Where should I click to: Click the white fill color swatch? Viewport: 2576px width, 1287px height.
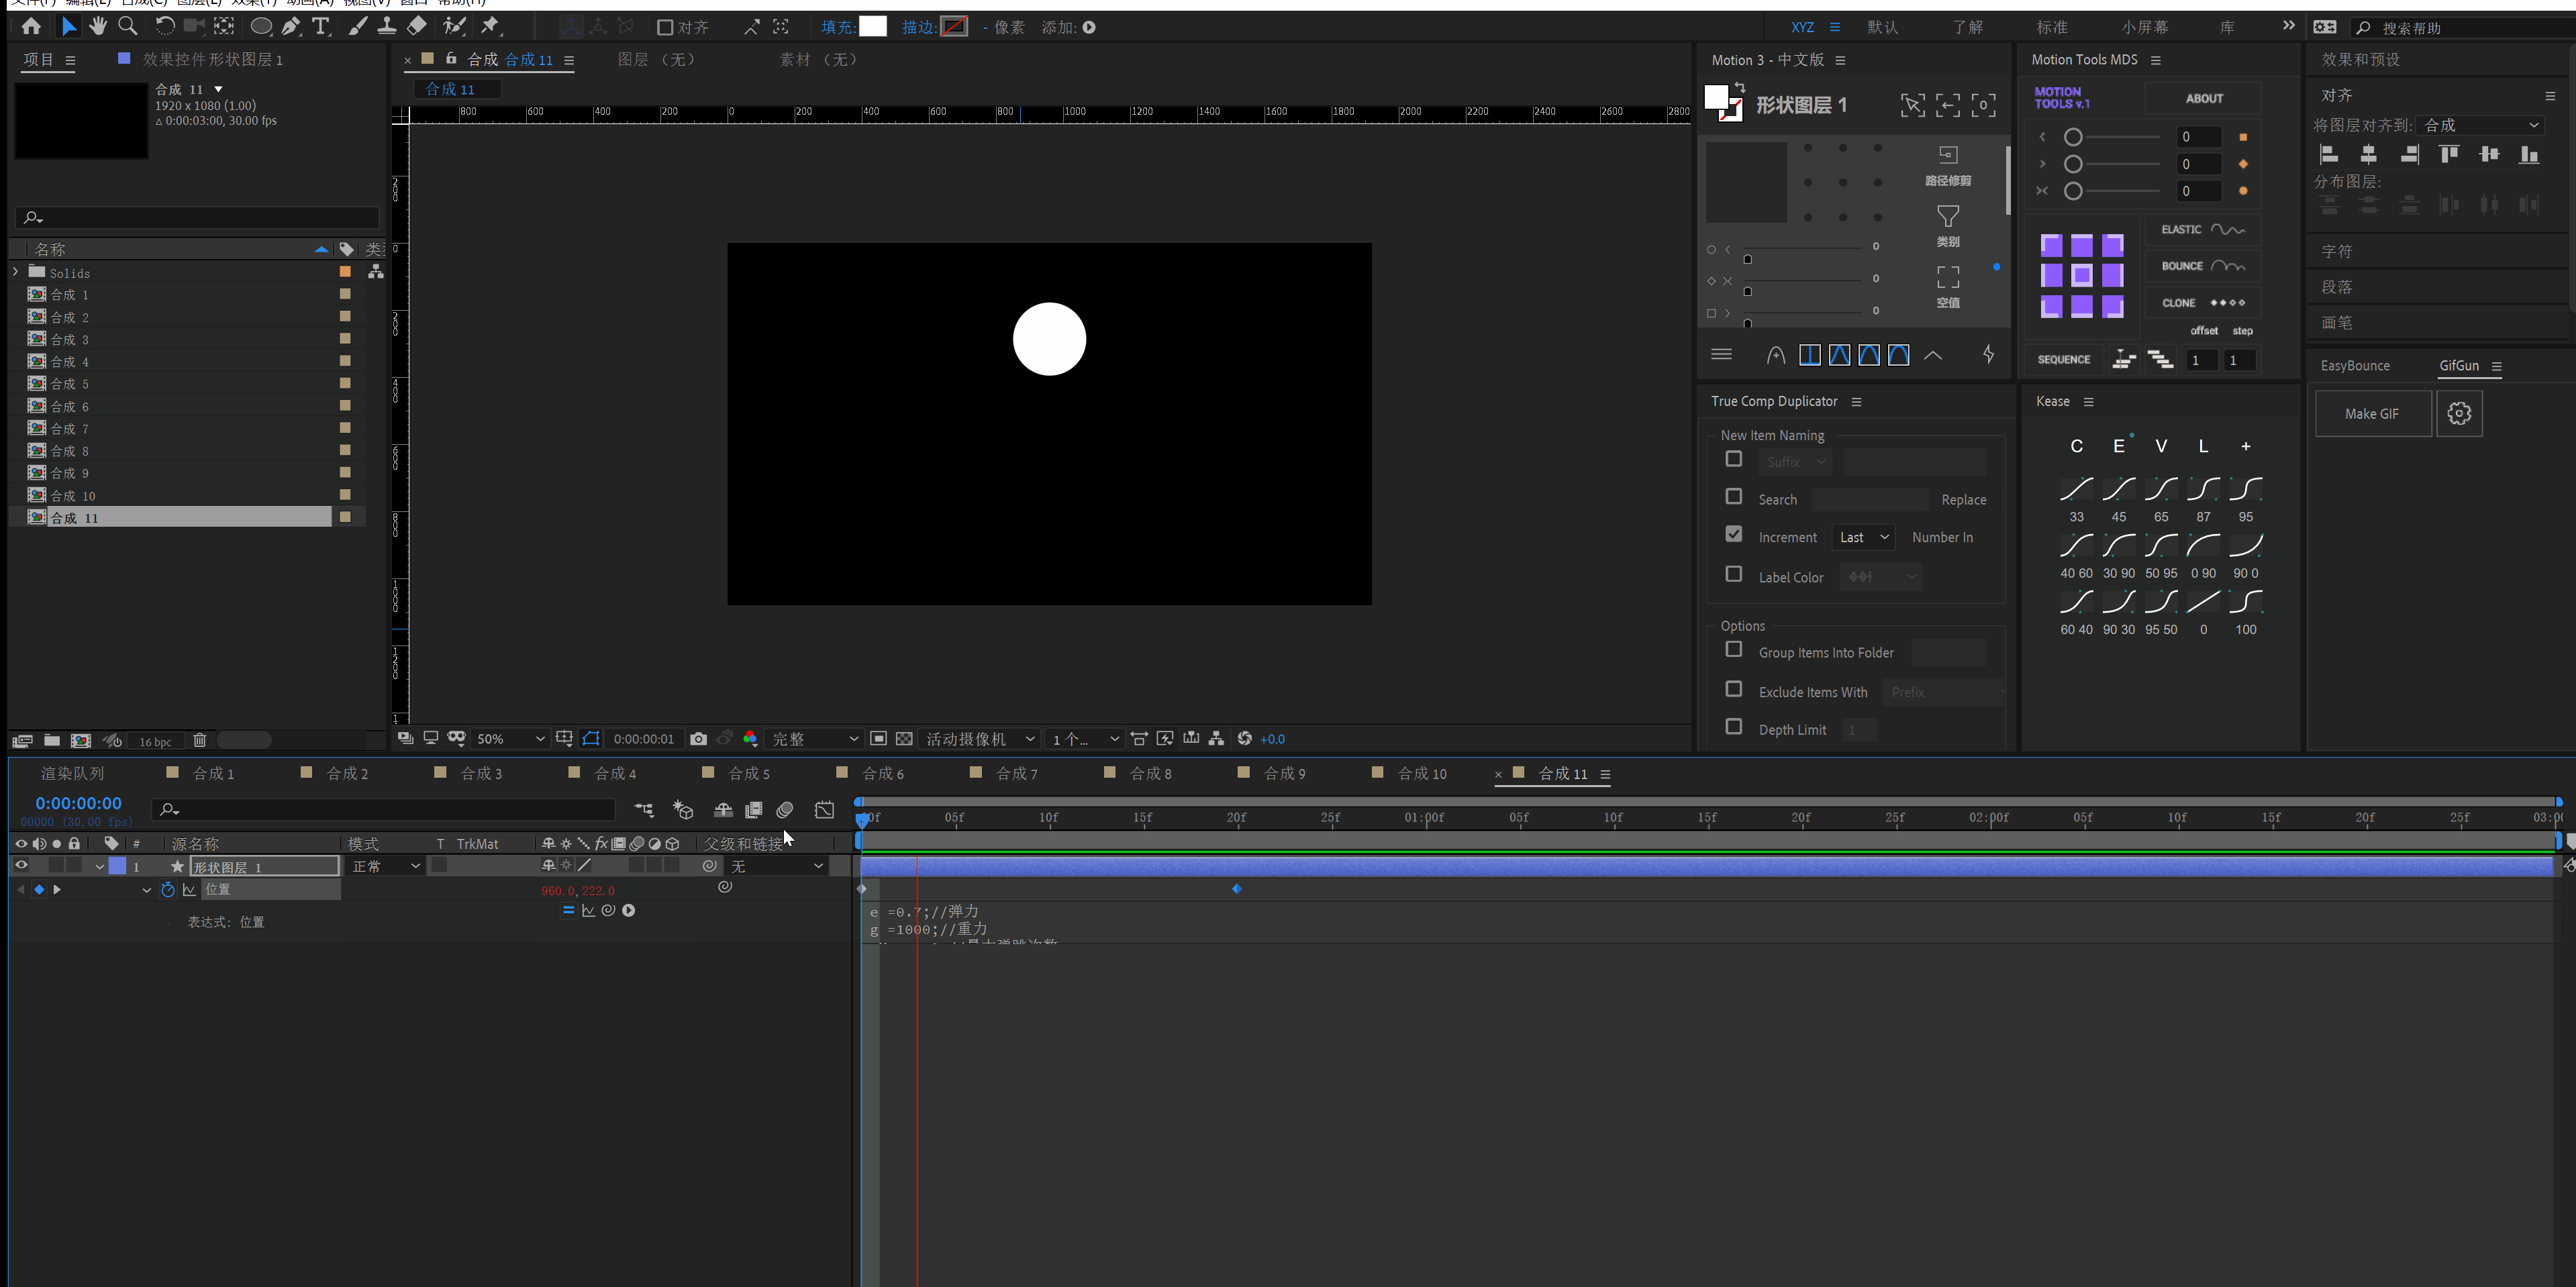[873, 27]
